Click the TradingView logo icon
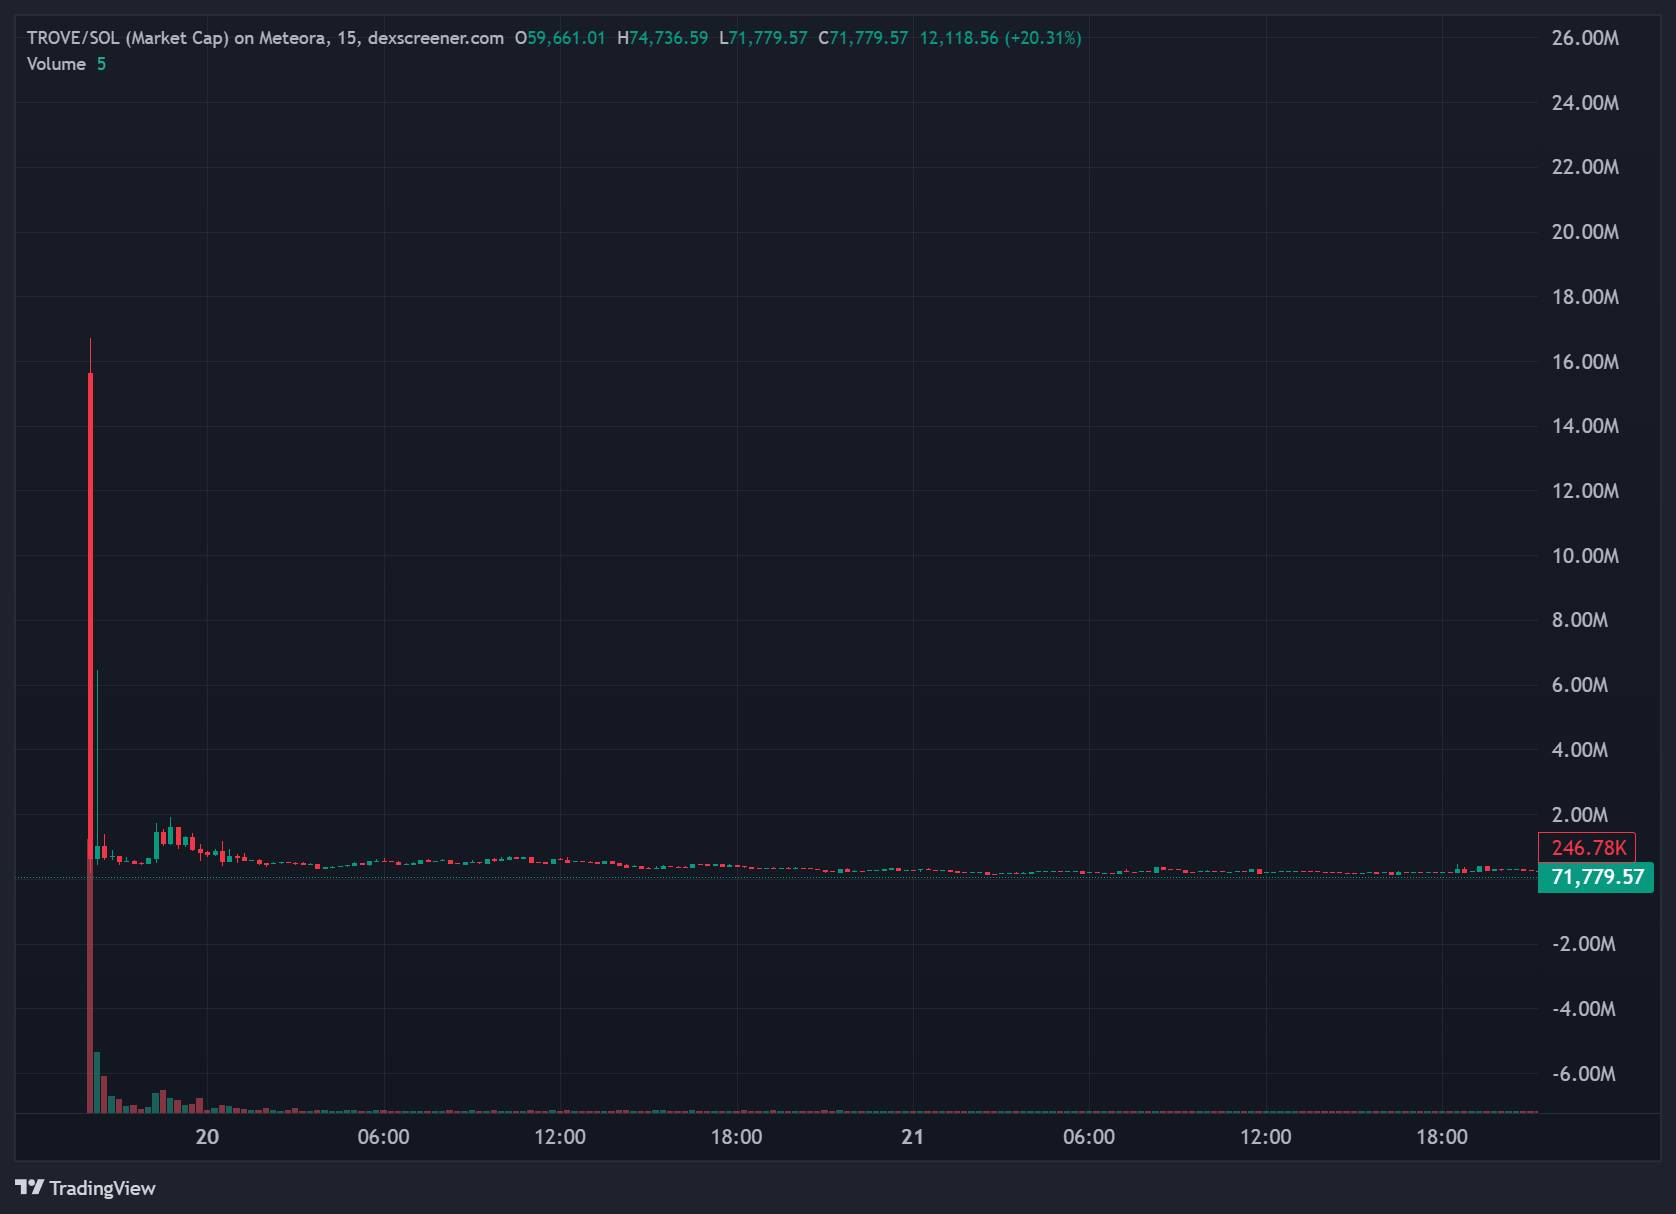The width and height of the screenshot is (1676, 1214). 29,1187
